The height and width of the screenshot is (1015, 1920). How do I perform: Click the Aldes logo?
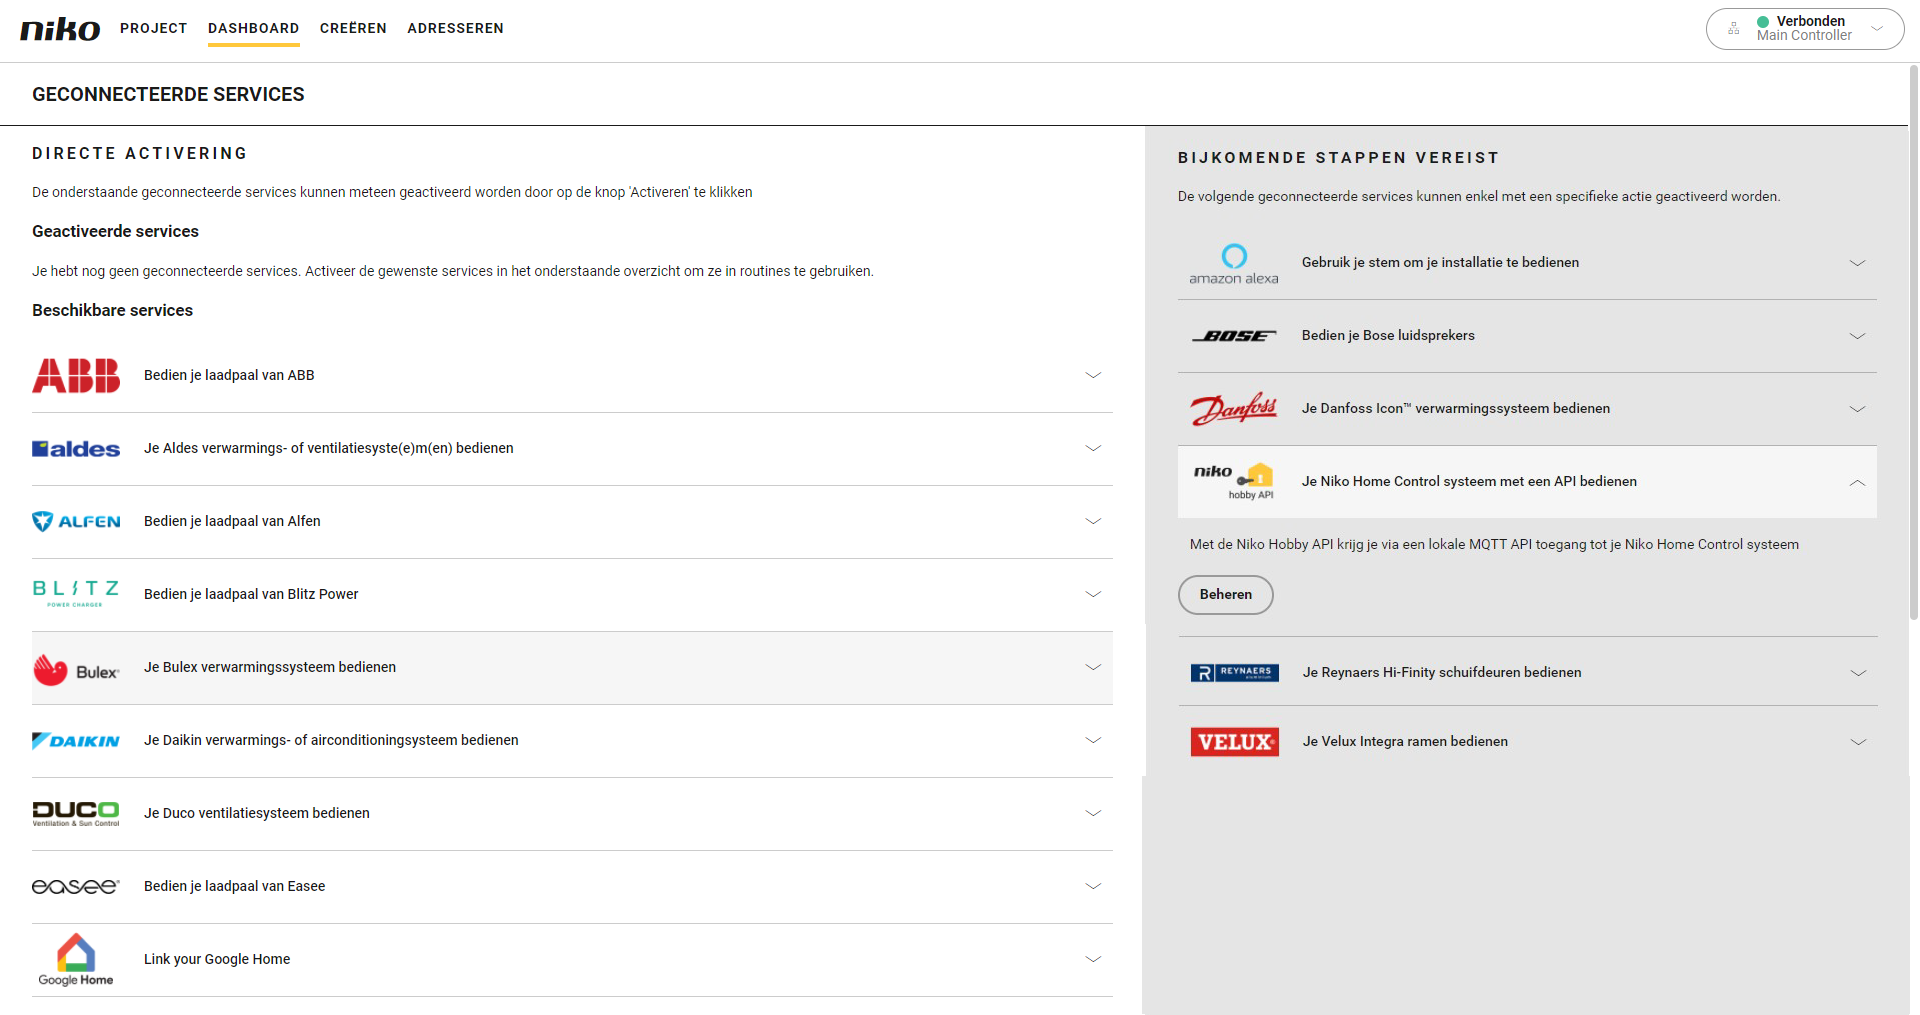coord(76,449)
